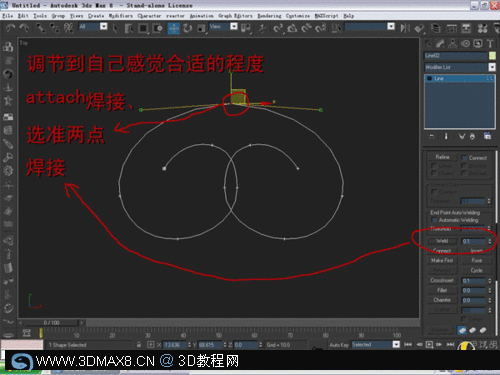
Task: Toggle the Angle Snap icon
Action: click(x=292, y=28)
